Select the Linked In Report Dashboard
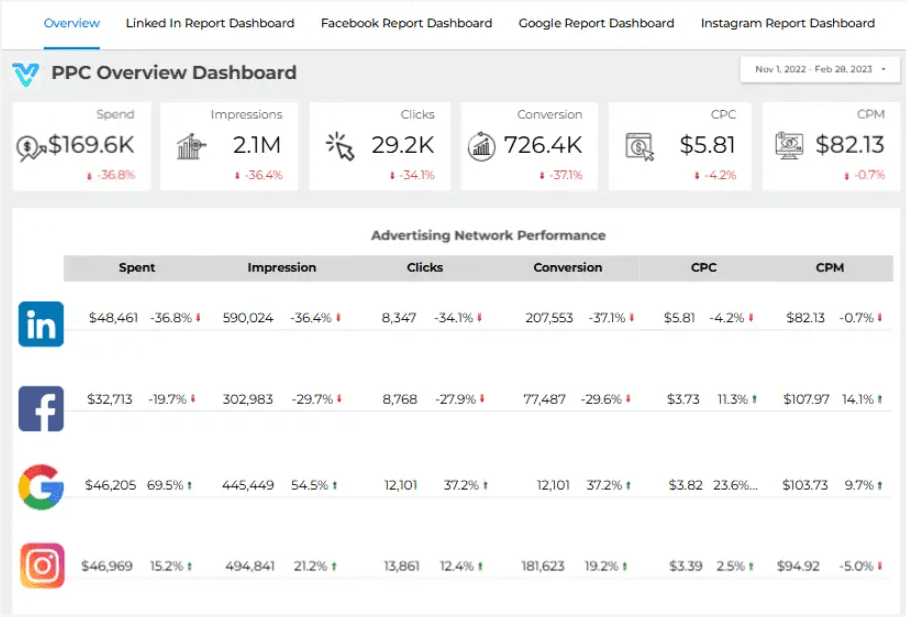The width and height of the screenshot is (906, 617). coord(208,22)
